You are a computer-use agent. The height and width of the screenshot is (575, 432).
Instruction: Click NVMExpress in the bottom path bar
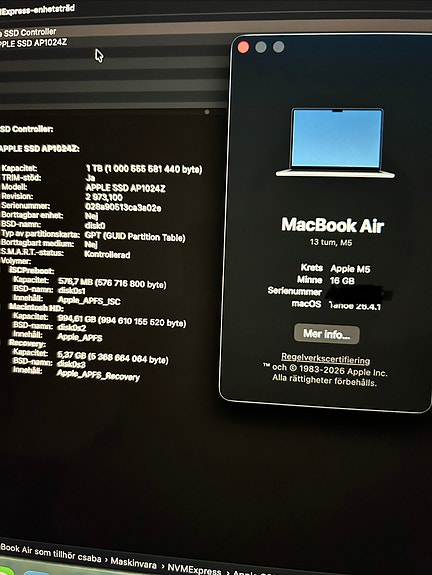pos(194,569)
